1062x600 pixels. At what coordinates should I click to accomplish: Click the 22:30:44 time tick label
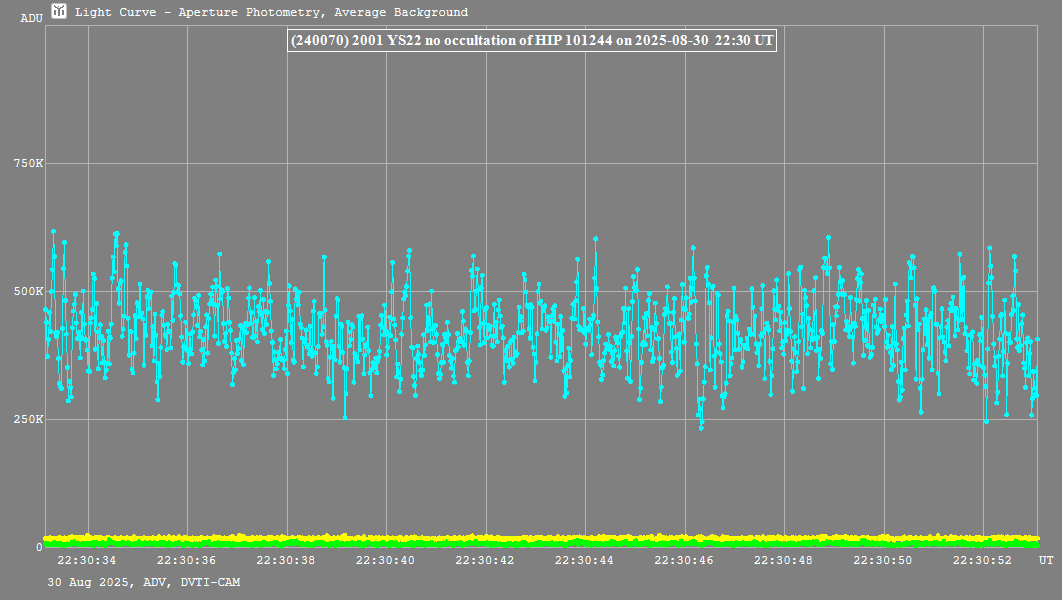[585, 561]
